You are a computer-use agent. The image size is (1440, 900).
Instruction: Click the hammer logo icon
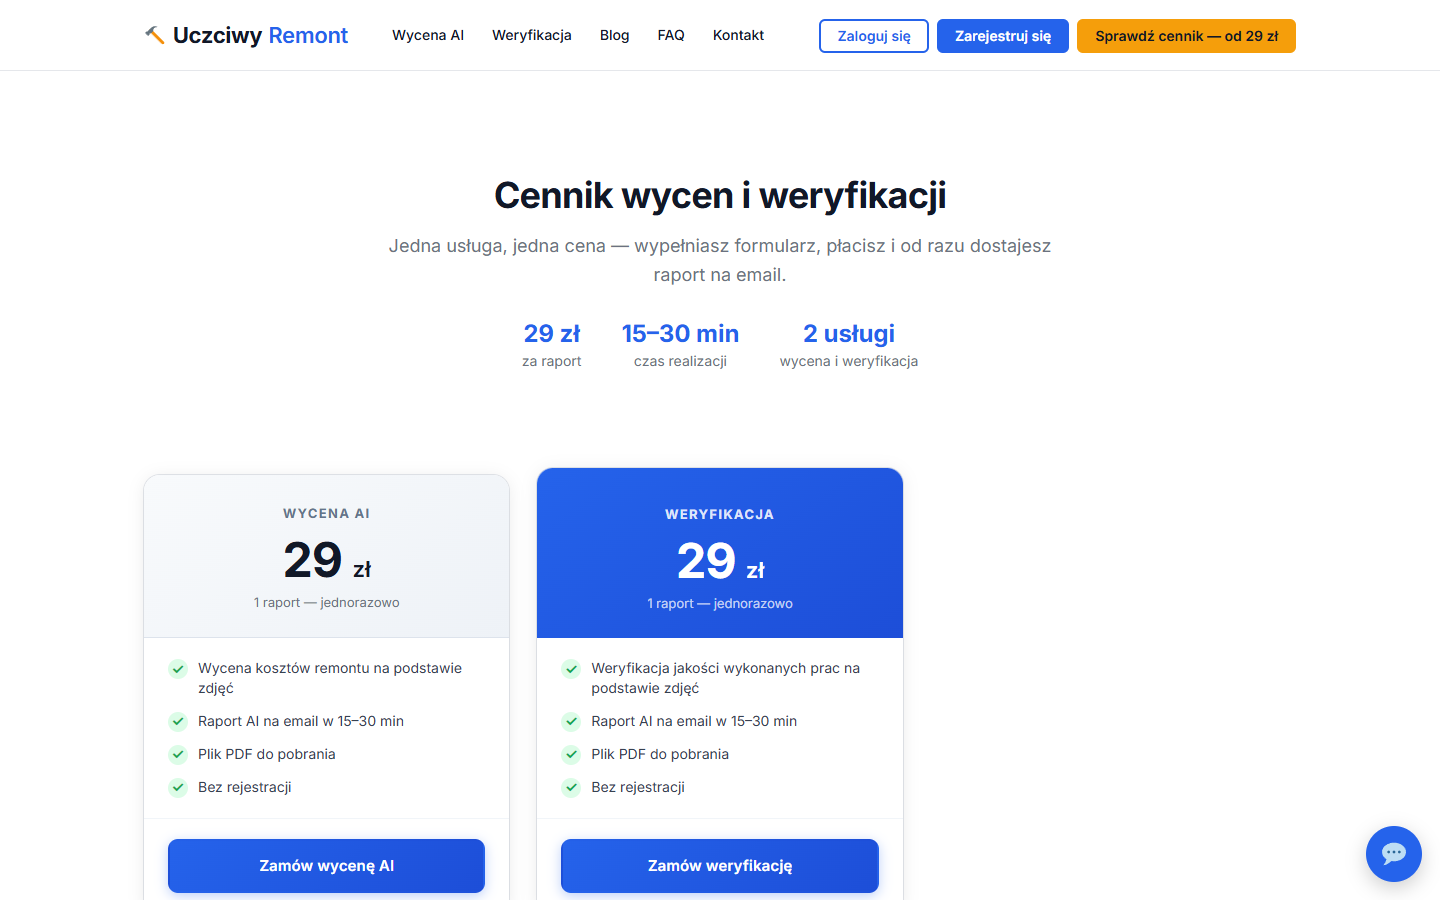154,36
